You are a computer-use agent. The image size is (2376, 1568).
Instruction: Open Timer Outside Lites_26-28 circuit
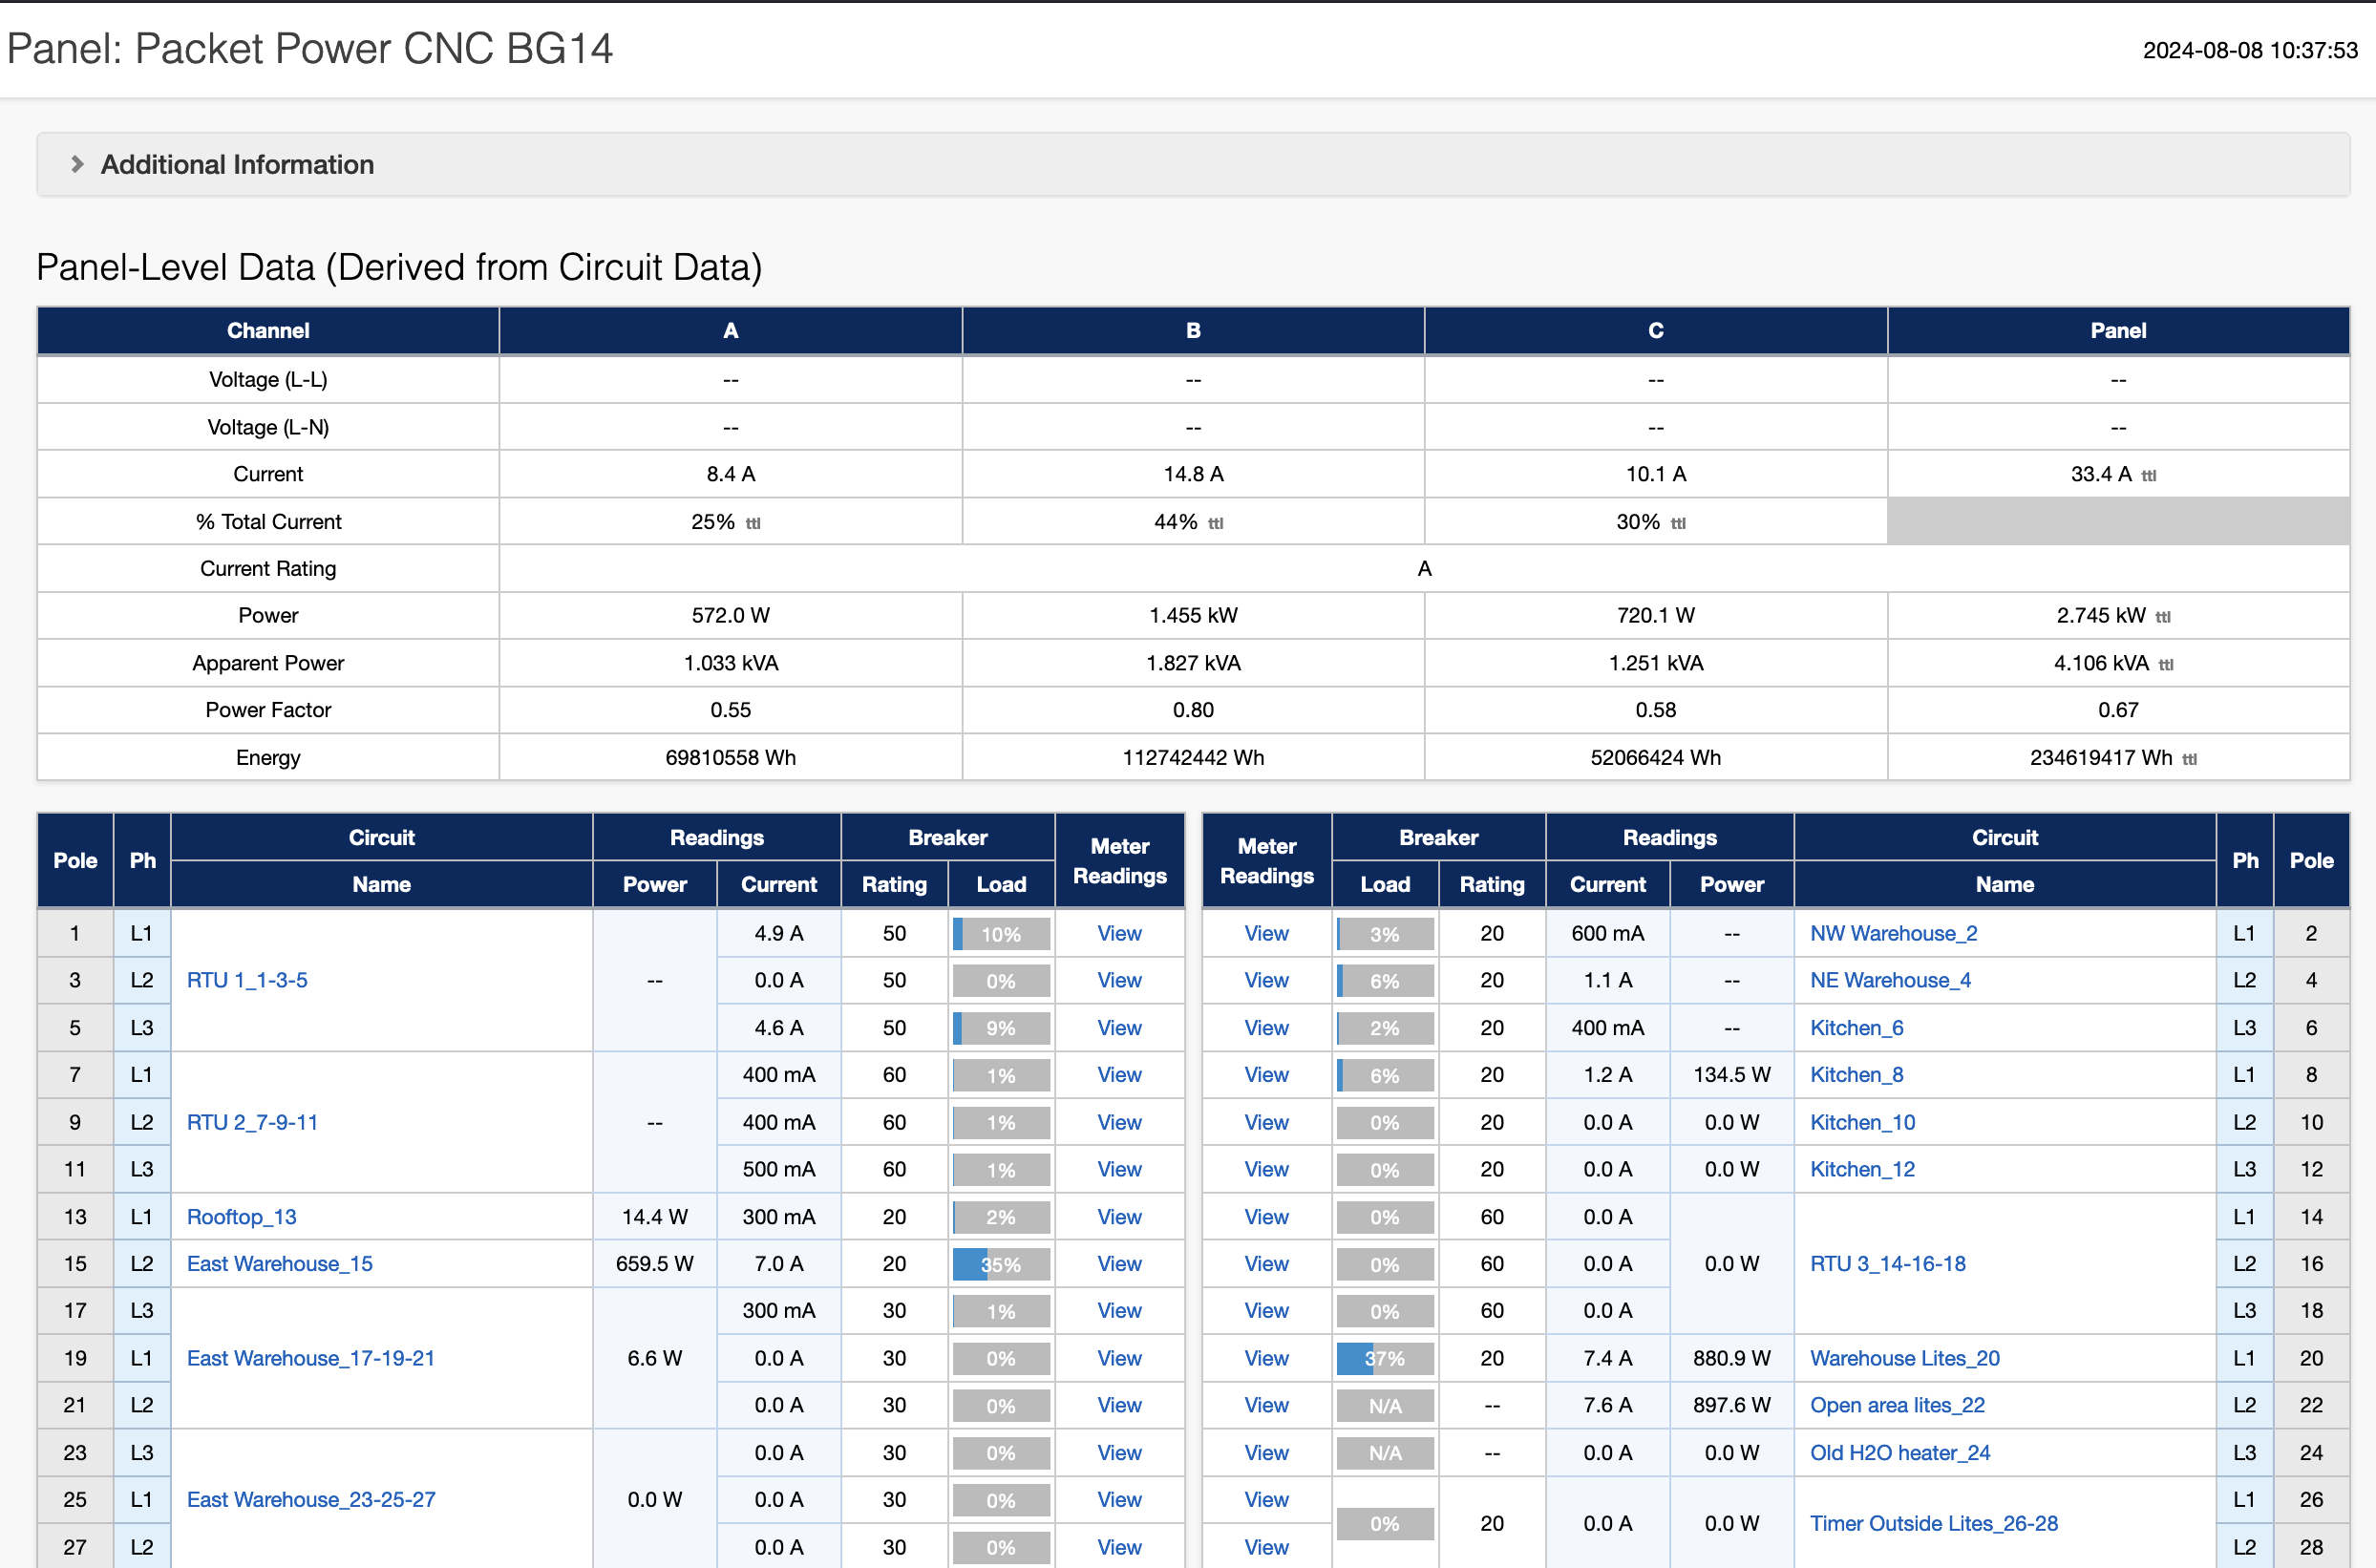[x=1933, y=1523]
